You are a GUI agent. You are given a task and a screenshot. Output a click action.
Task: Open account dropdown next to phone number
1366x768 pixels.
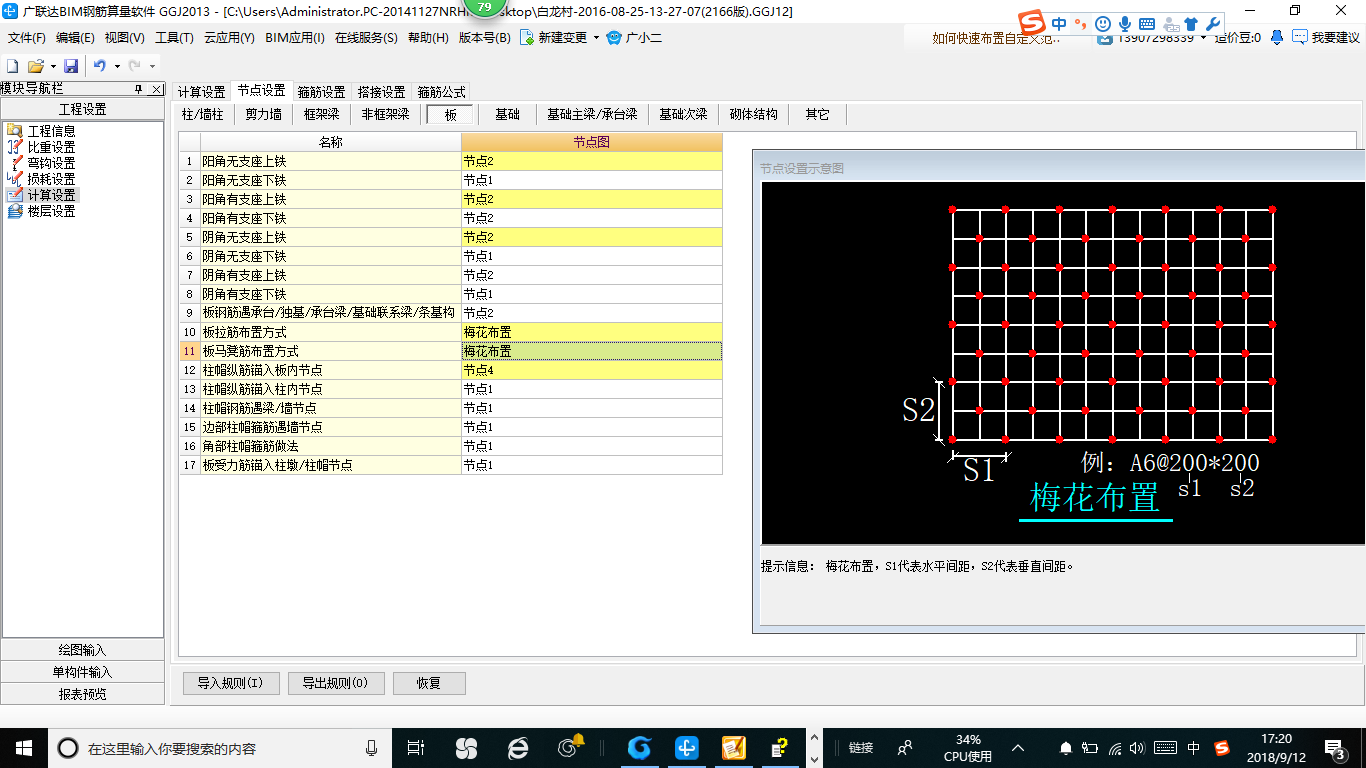pos(1204,38)
